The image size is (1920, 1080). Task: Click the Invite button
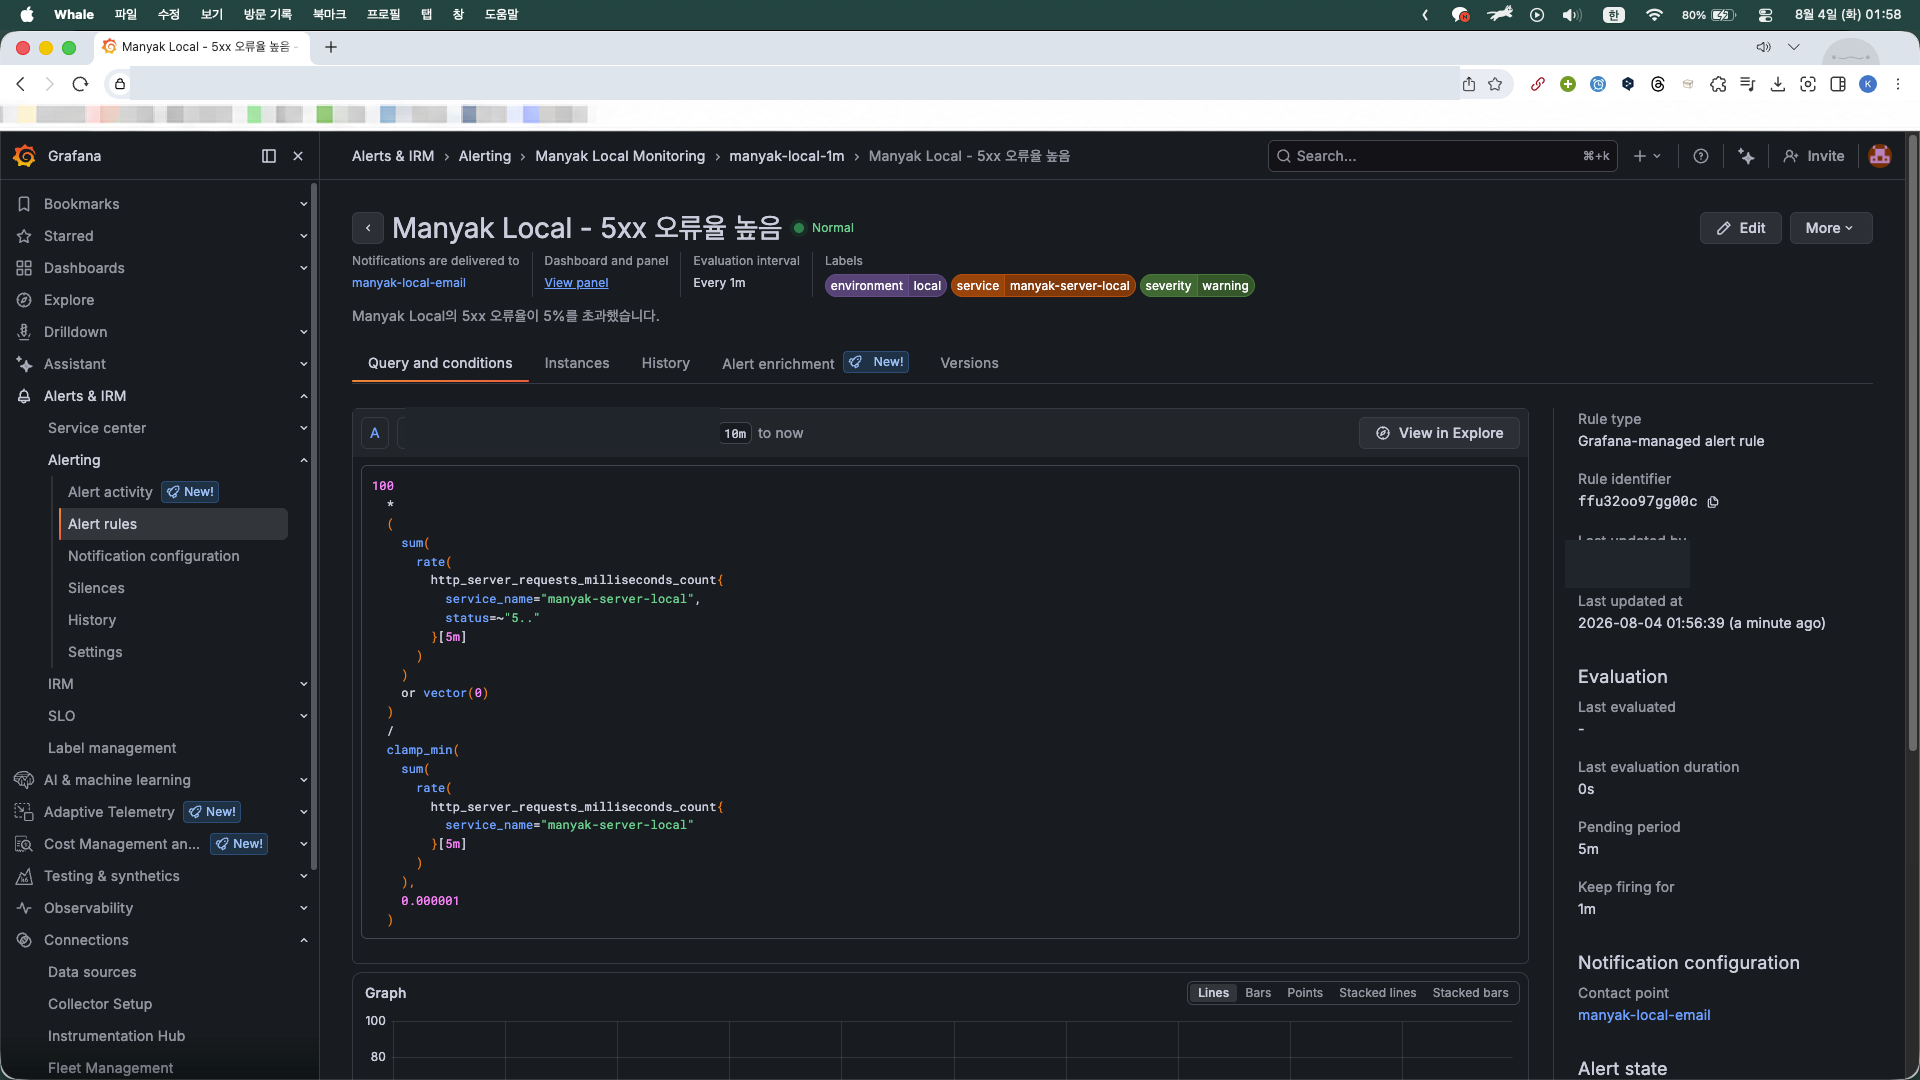coord(1814,156)
